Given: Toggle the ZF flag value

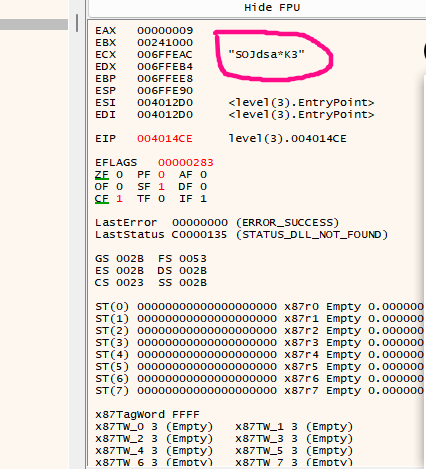Looking at the screenshot, I should click(x=119, y=175).
